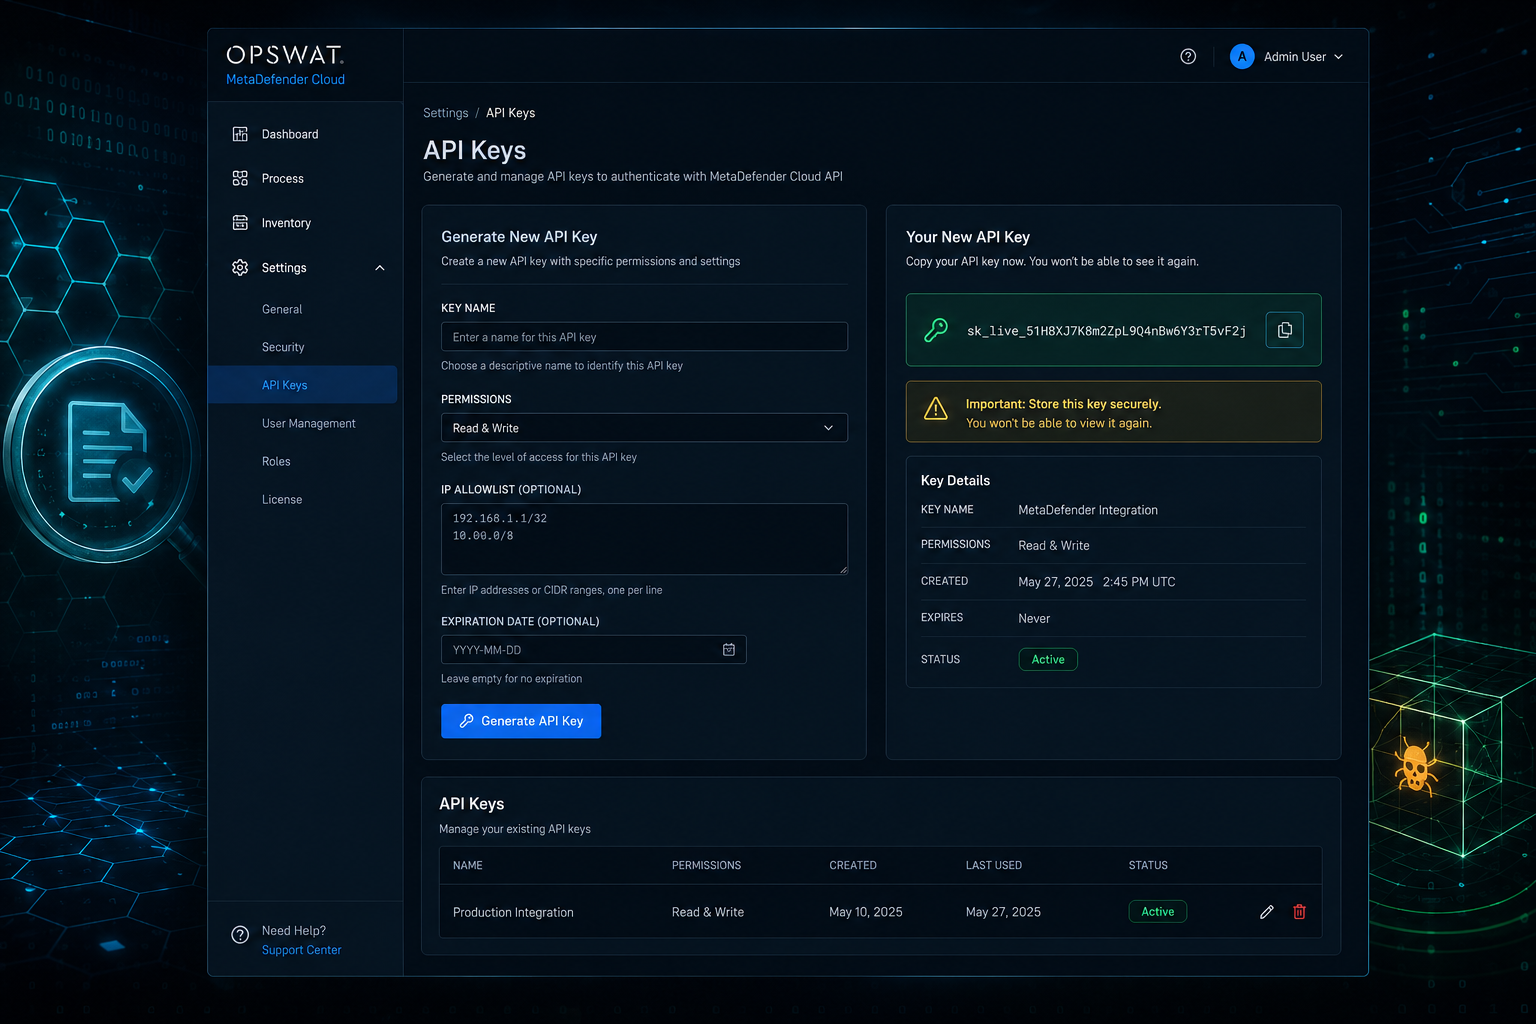Edit the Production Integration key
Image resolution: width=1536 pixels, height=1024 pixels.
(1267, 912)
